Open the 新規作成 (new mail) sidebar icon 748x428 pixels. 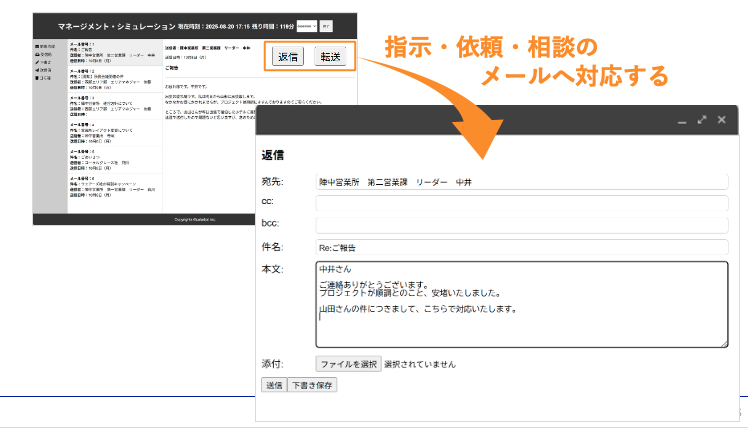[x=44, y=47]
